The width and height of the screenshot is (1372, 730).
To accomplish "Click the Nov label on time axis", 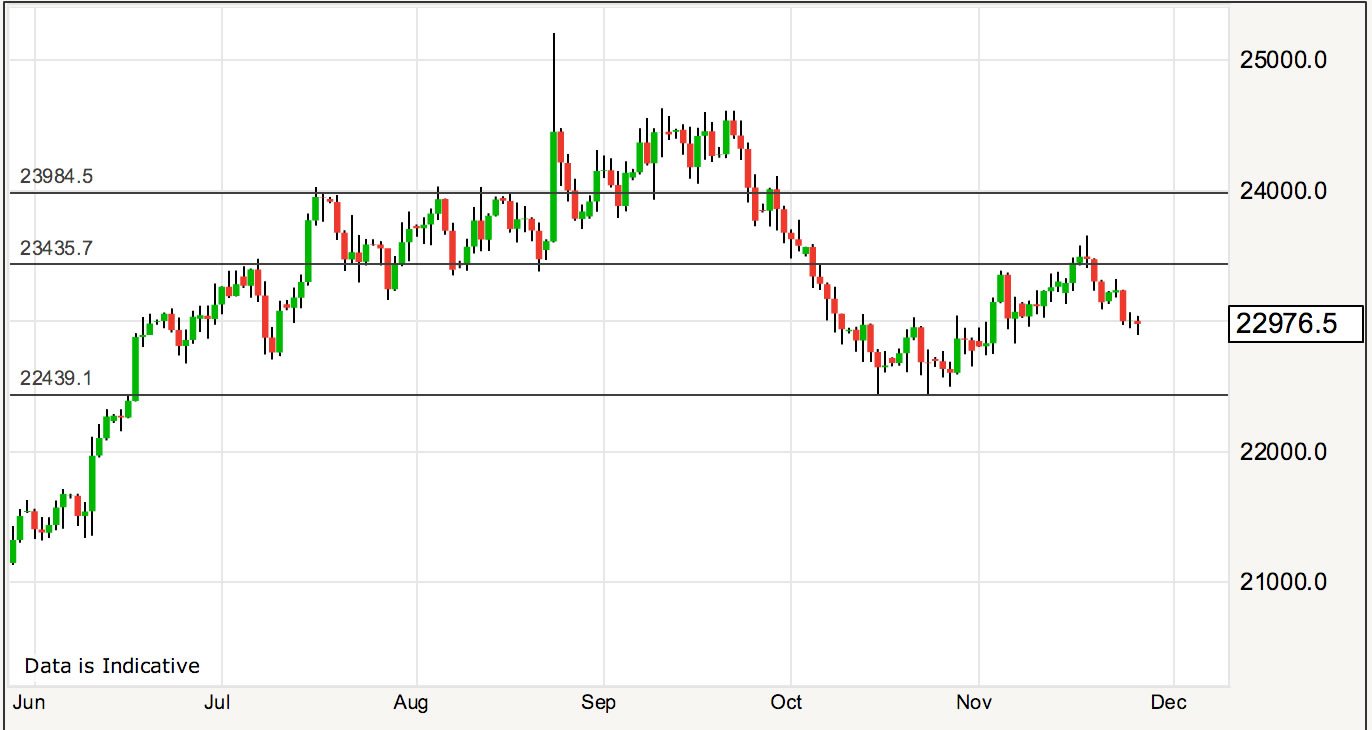I will click(x=974, y=703).
